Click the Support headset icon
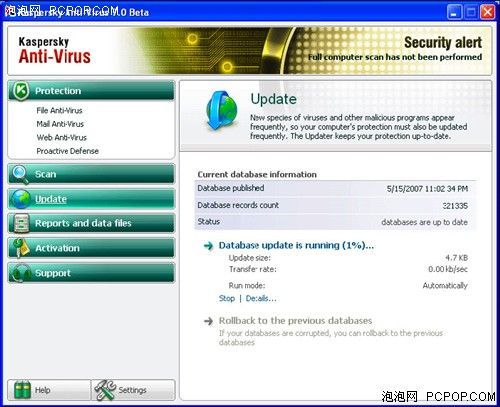This screenshot has width=500, height=407. coord(21,273)
